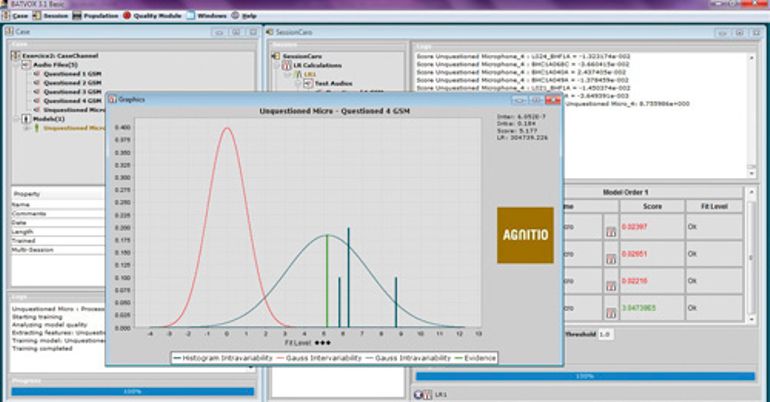Click the Help icon in the menu bar
The height and width of the screenshot is (402, 770).
pos(235,16)
